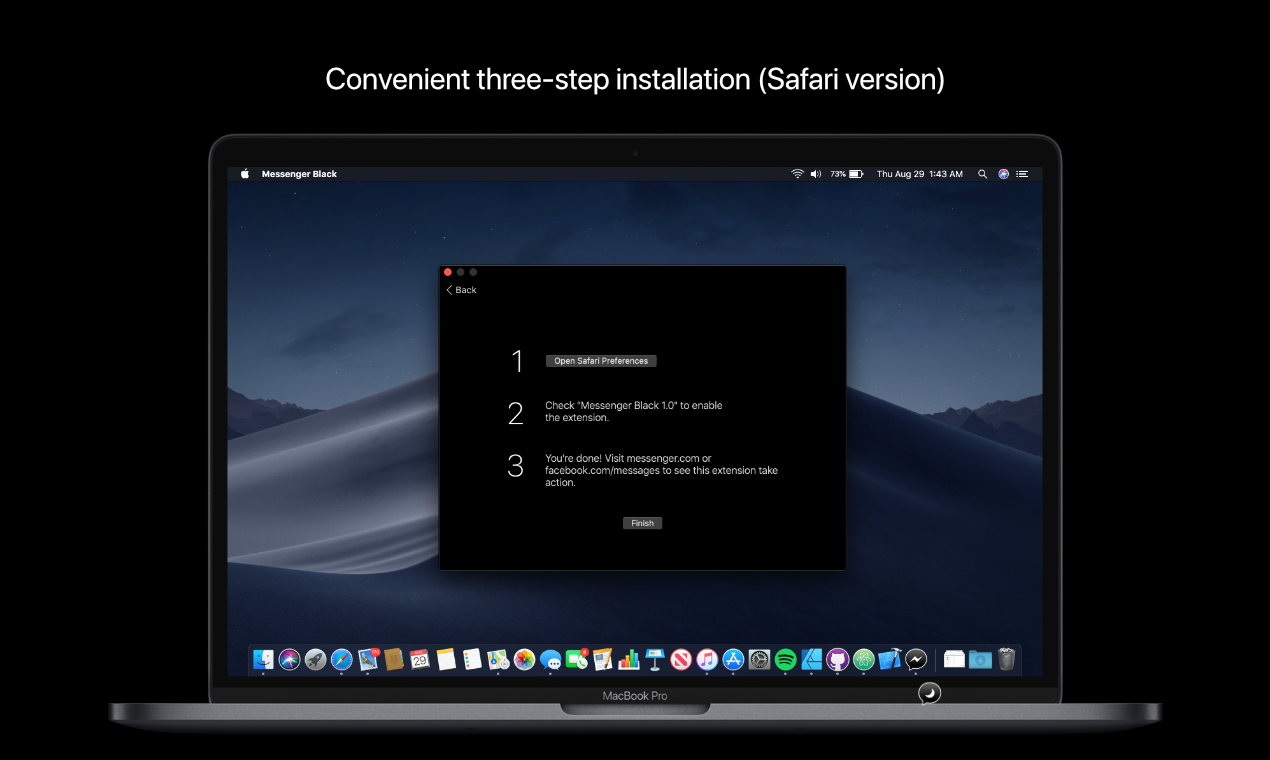Open System Preferences gear in dock
Image resolution: width=1270 pixels, height=760 pixels.
click(x=759, y=659)
